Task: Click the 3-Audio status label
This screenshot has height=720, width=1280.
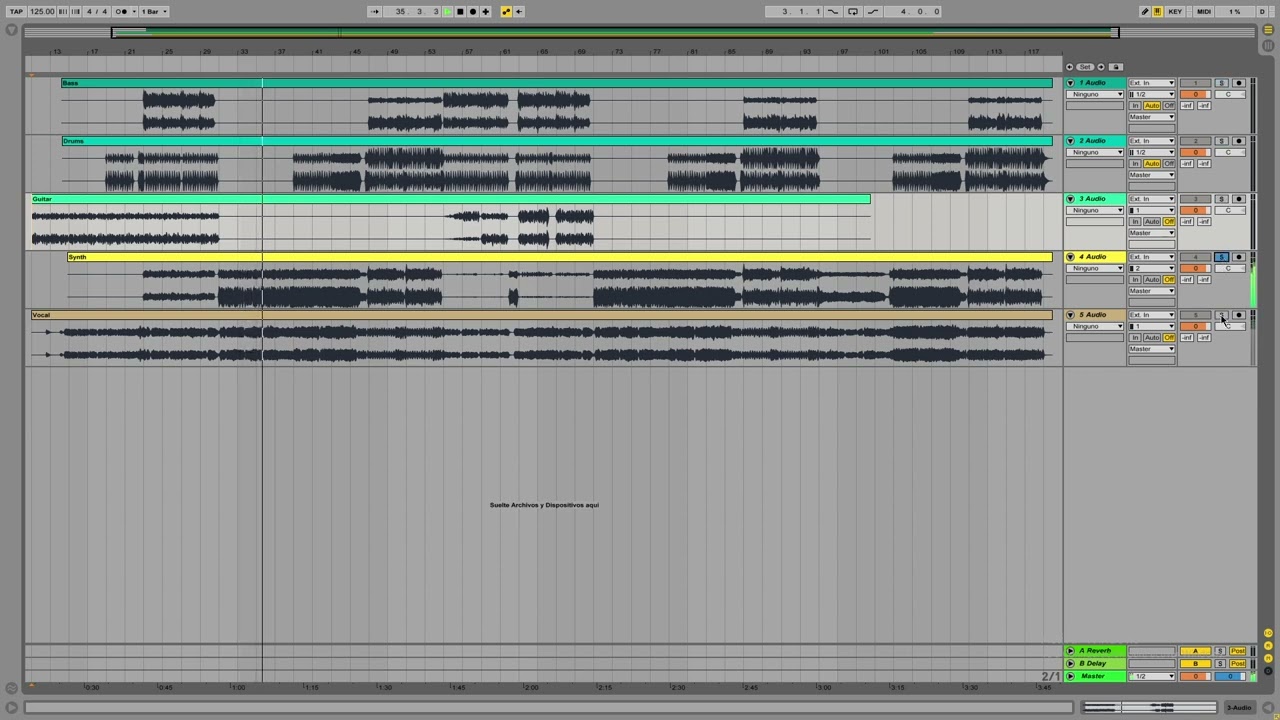Action: click(1239, 708)
